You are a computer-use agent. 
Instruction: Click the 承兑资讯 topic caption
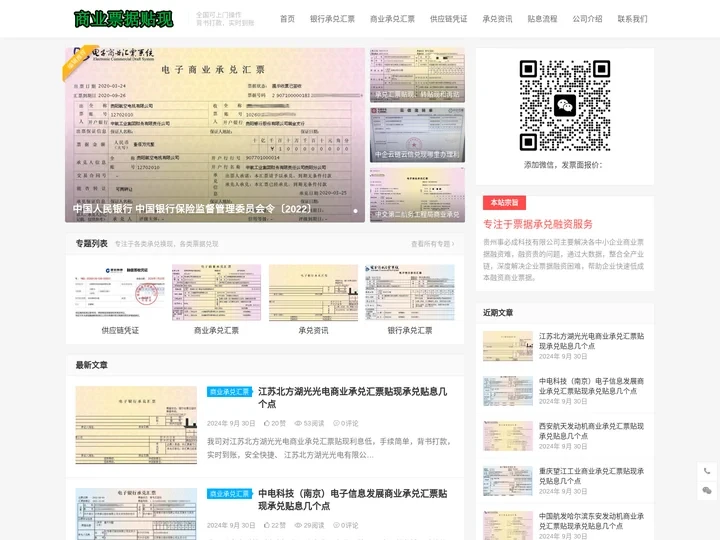[313, 330]
